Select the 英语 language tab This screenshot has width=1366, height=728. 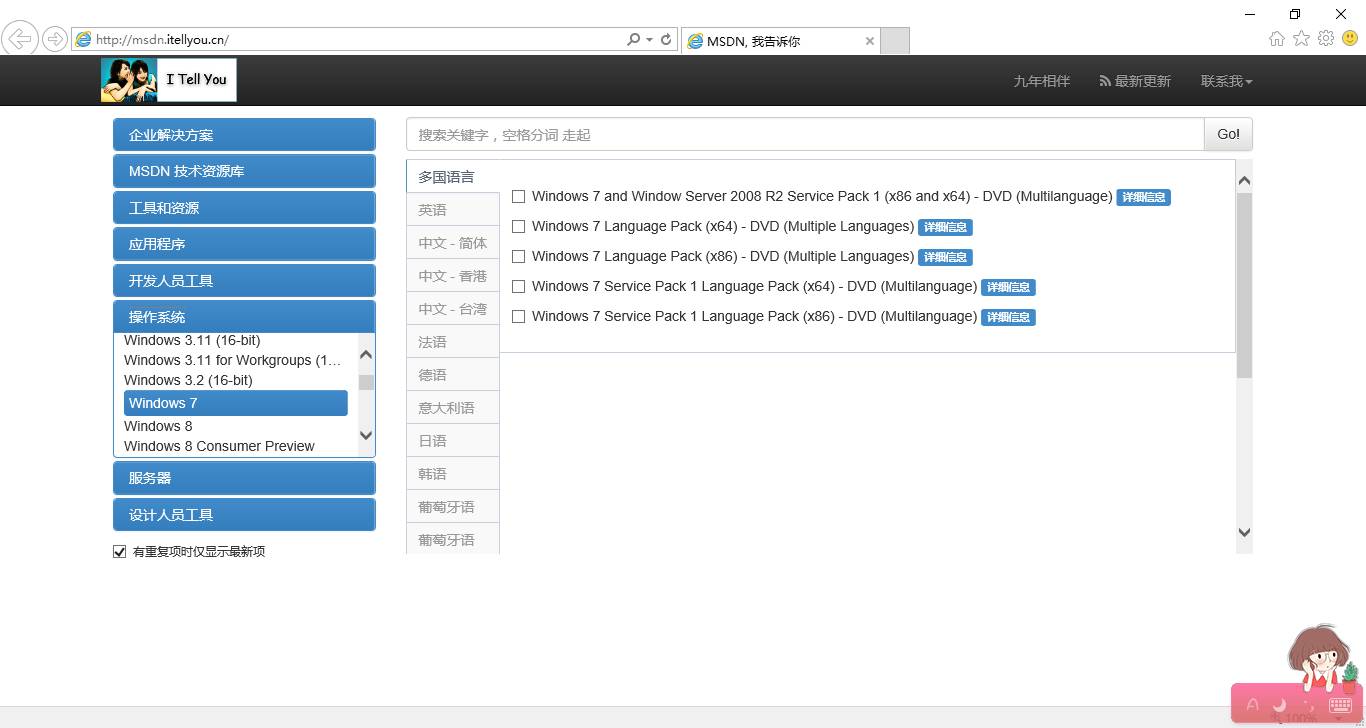452,210
